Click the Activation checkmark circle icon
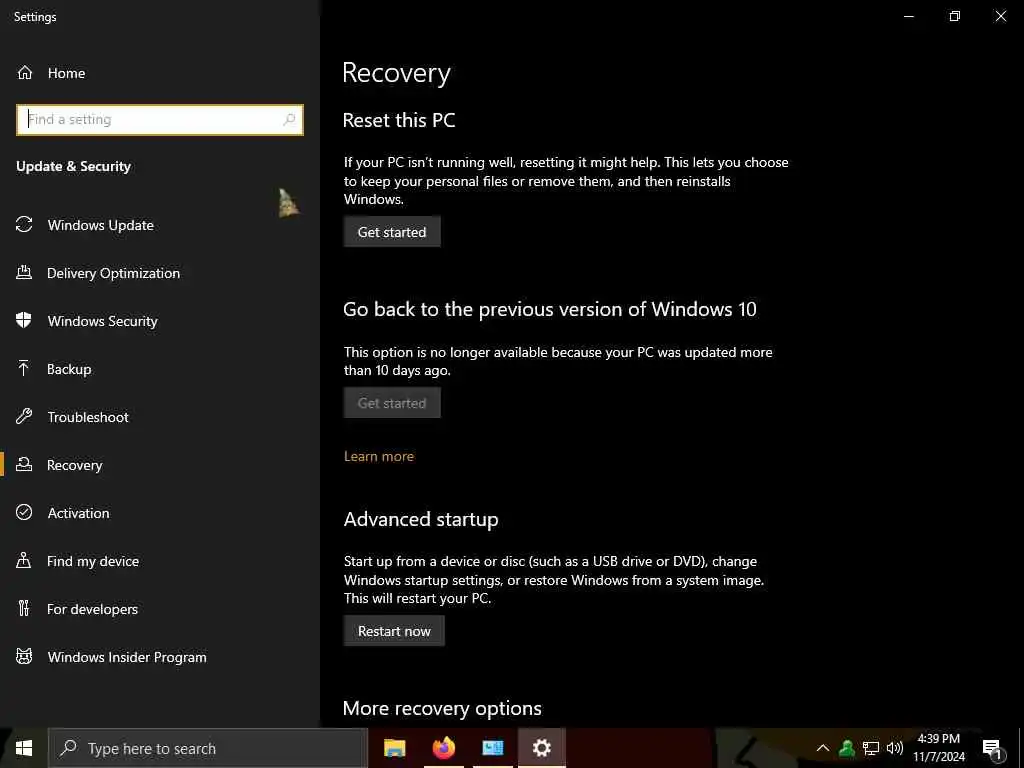Screen dimensions: 1024x768 [x=24, y=513]
